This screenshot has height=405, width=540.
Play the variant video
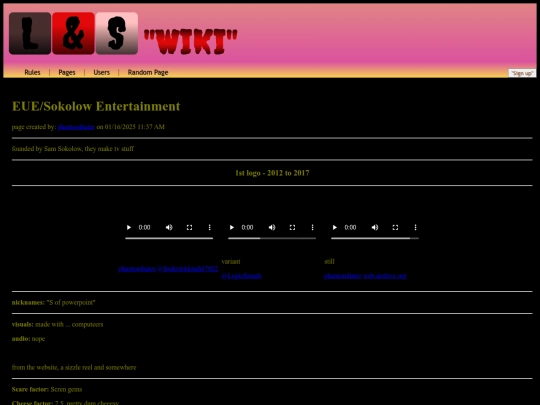pyautogui.click(x=232, y=227)
